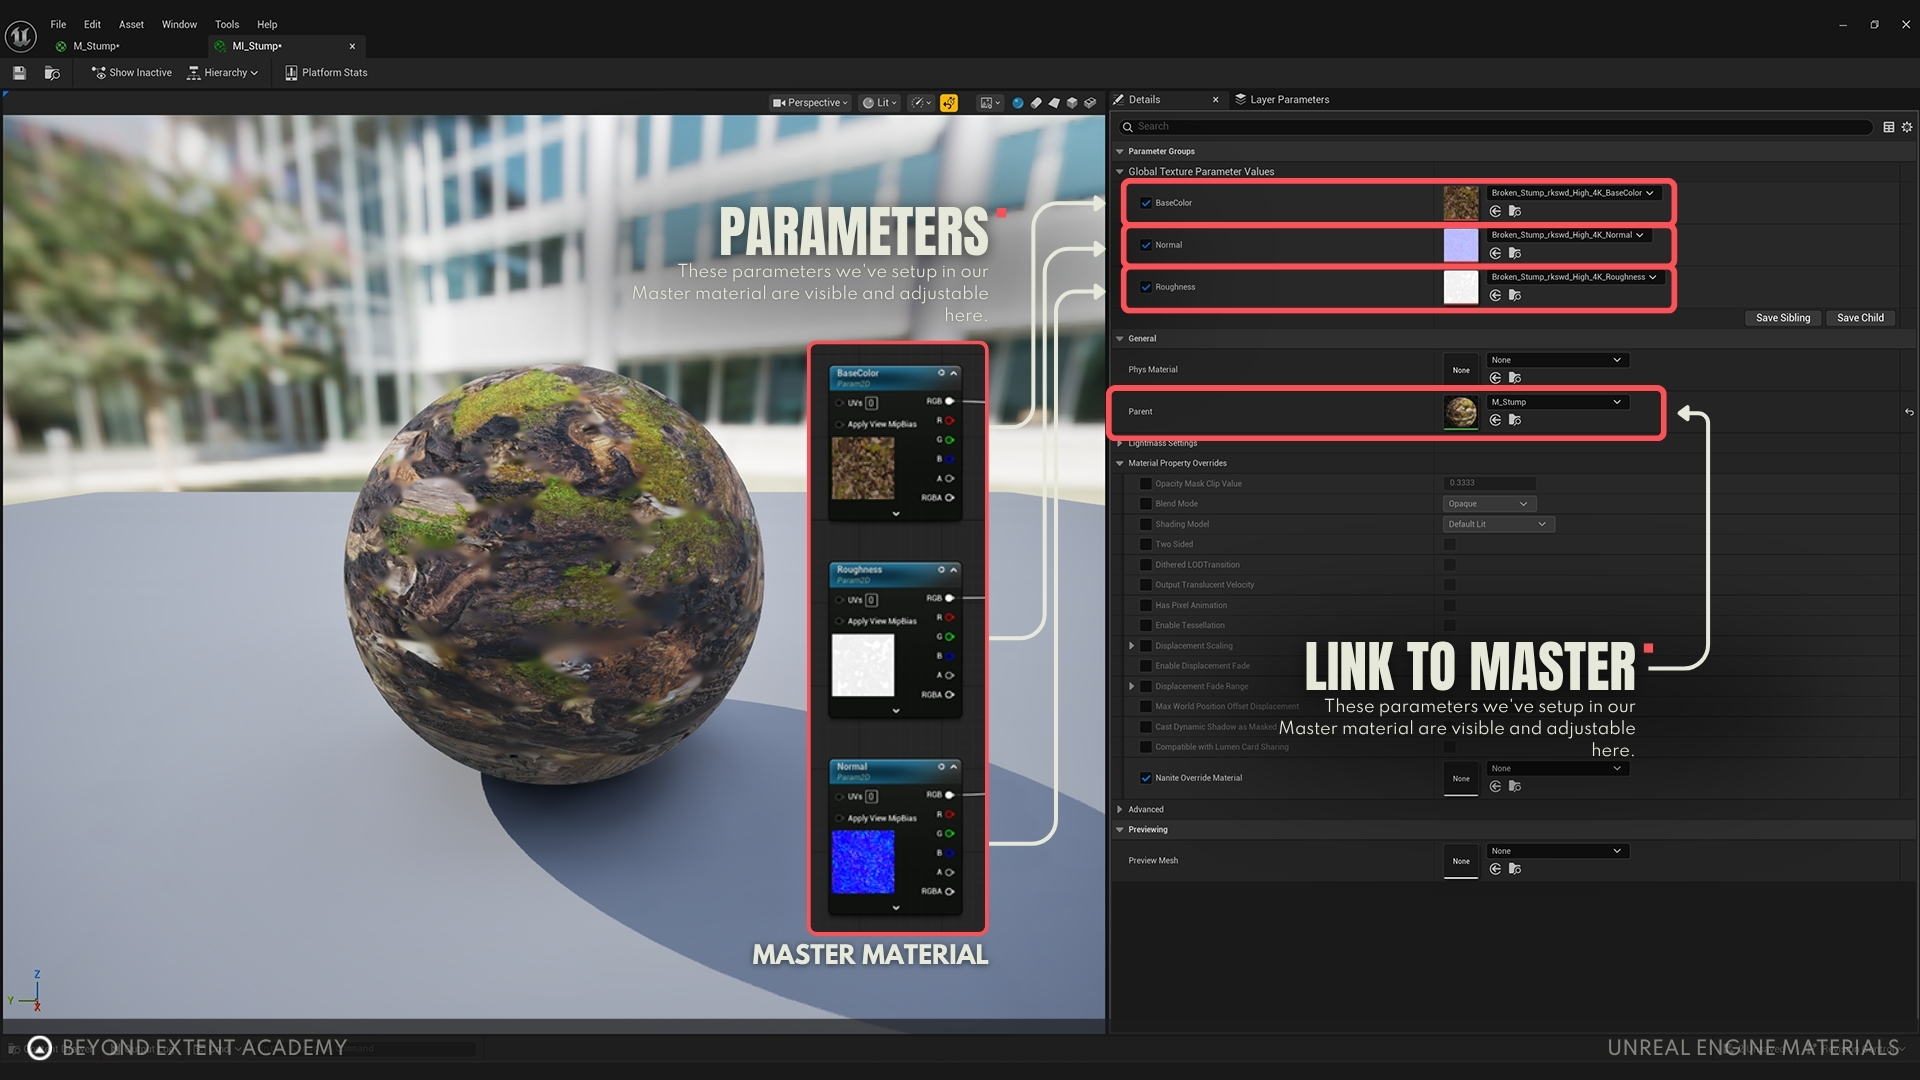This screenshot has width=1920, height=1080.
Task: Select the cylinder preview mesh icon
Action: coord(1036,103)
